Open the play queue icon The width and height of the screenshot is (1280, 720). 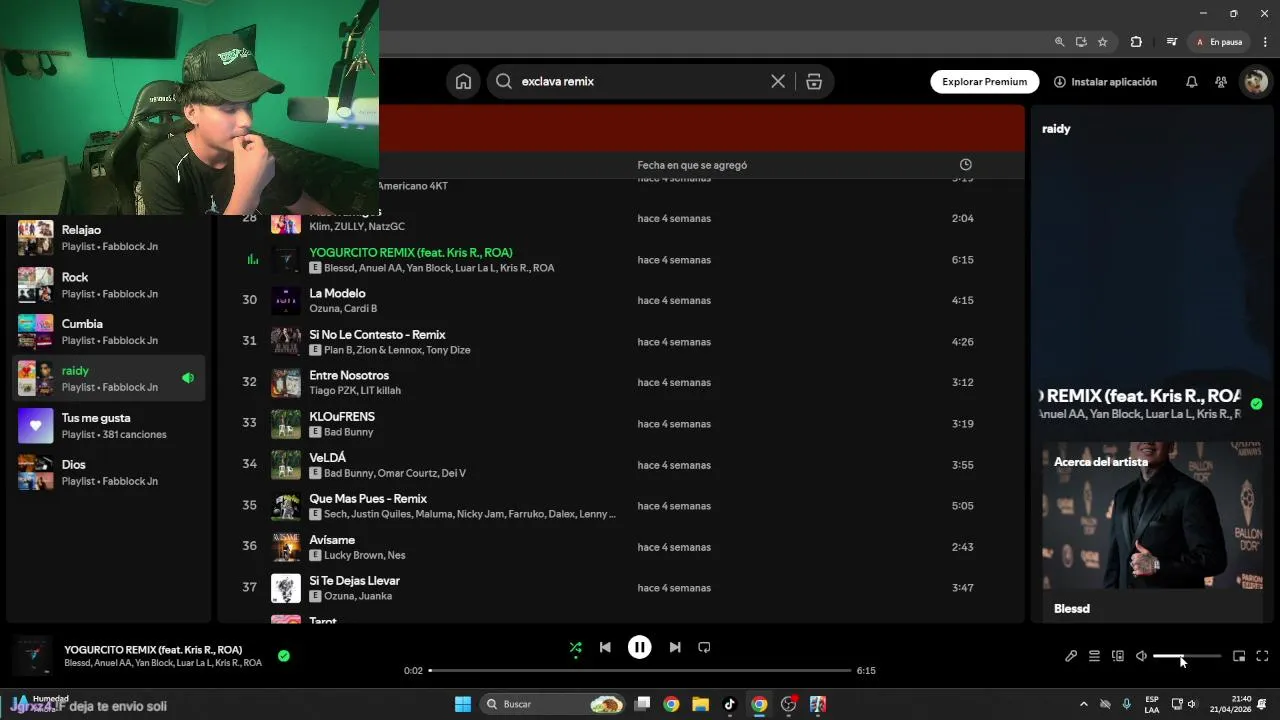click(1095, 656)
